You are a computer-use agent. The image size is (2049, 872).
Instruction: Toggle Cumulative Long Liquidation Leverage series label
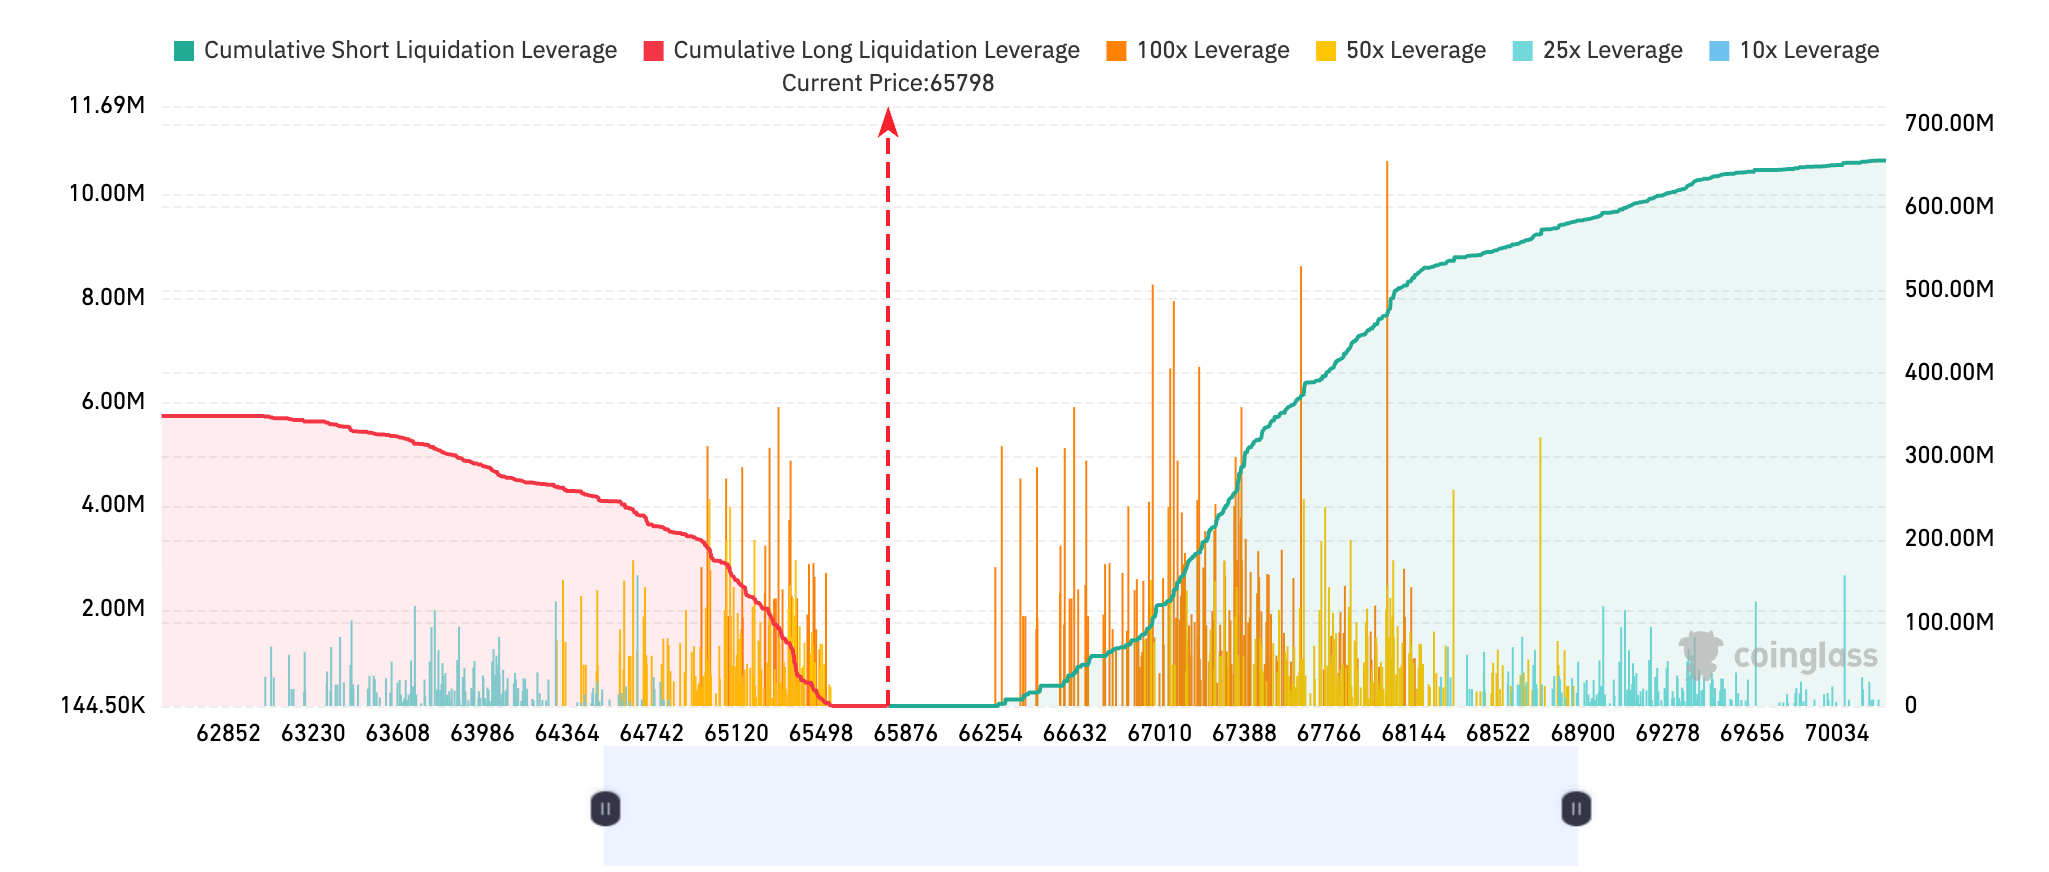(x=876, y=51)
